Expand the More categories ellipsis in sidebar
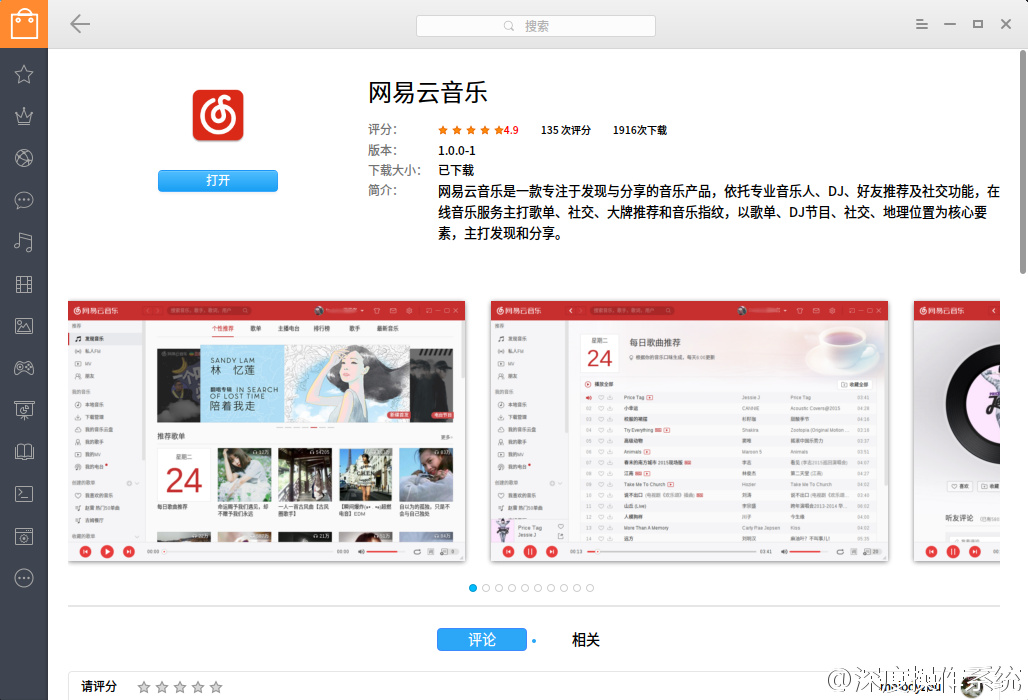The width and height of the screenshot is (1028, 700). point(24,578)
